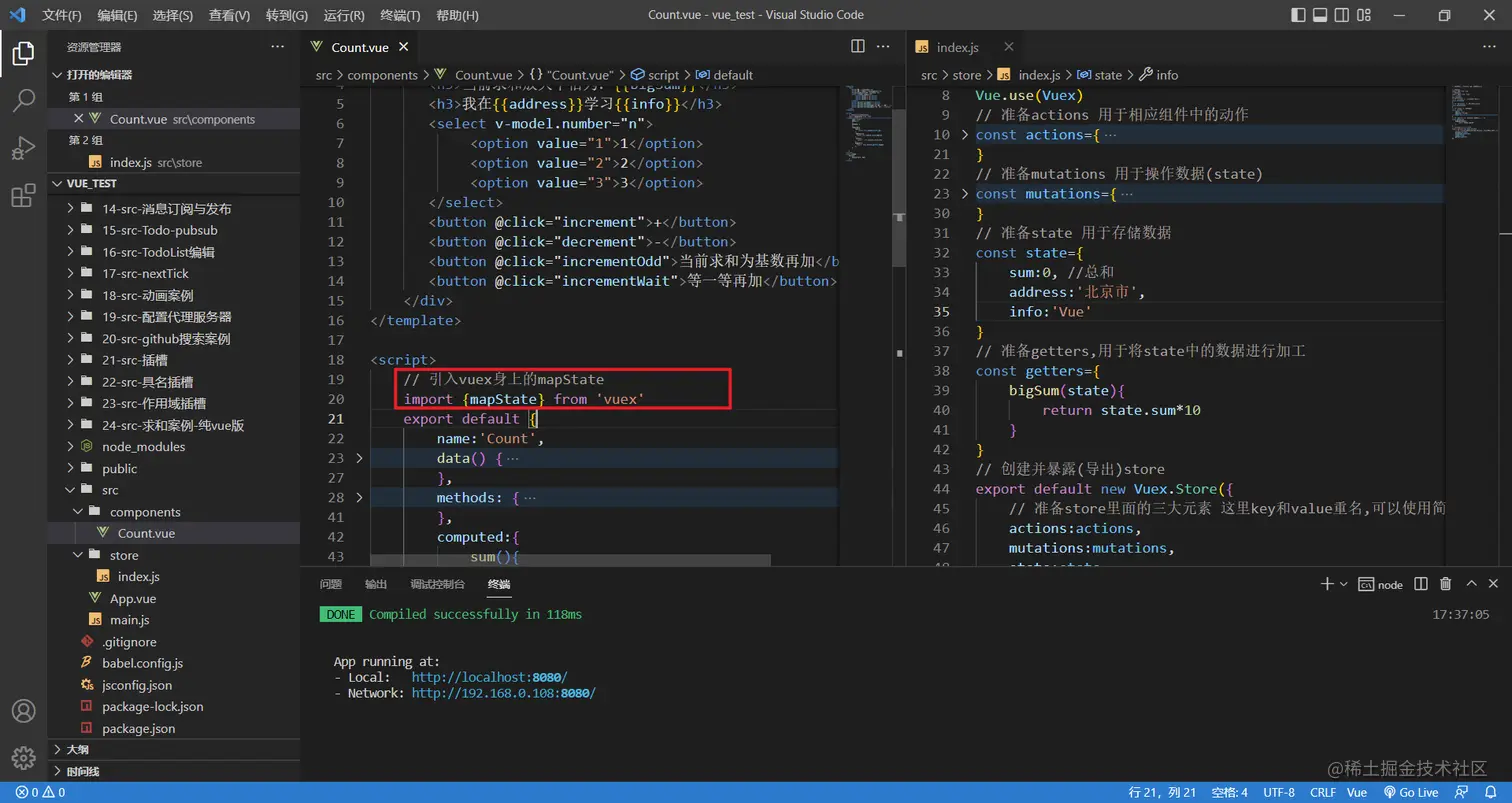The width and height of the screenshot is (1512, 803).
Task: Open the Search view in activity bar
Action: (x=23, y=100)
